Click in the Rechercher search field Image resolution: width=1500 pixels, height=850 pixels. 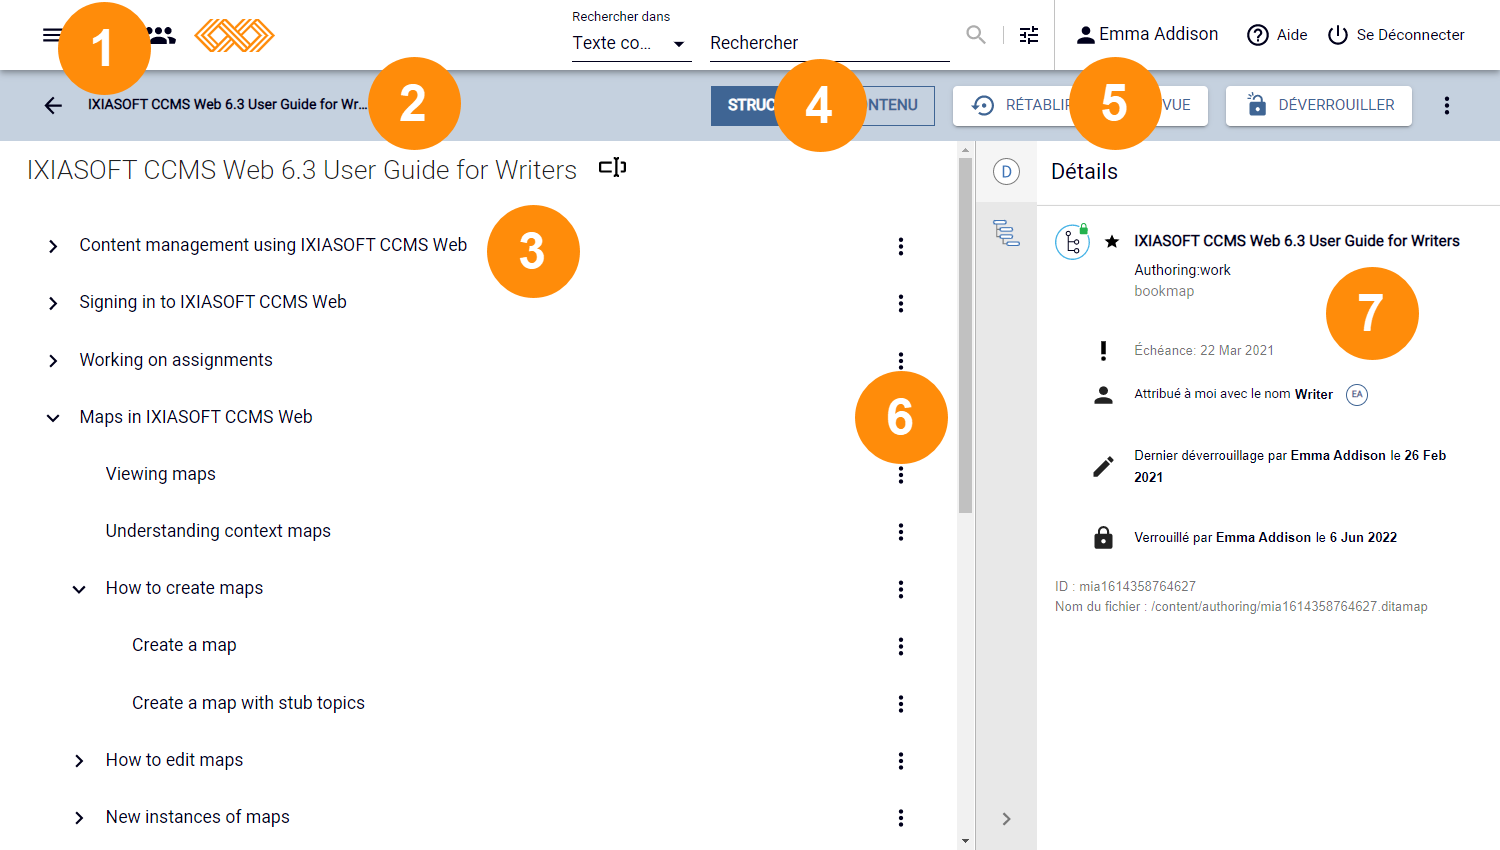click(830, 43)
